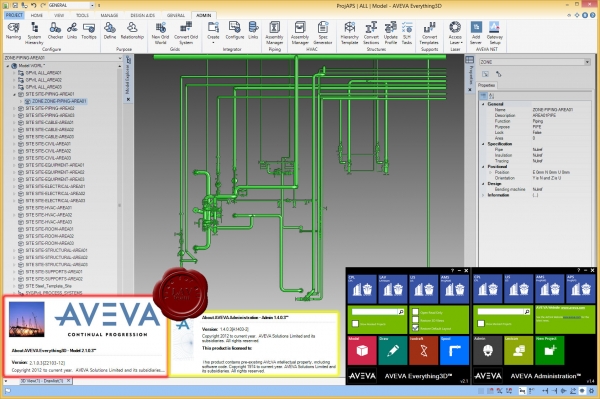
Task: Open the Hierarchy Template tool
Action: [349, 33]
